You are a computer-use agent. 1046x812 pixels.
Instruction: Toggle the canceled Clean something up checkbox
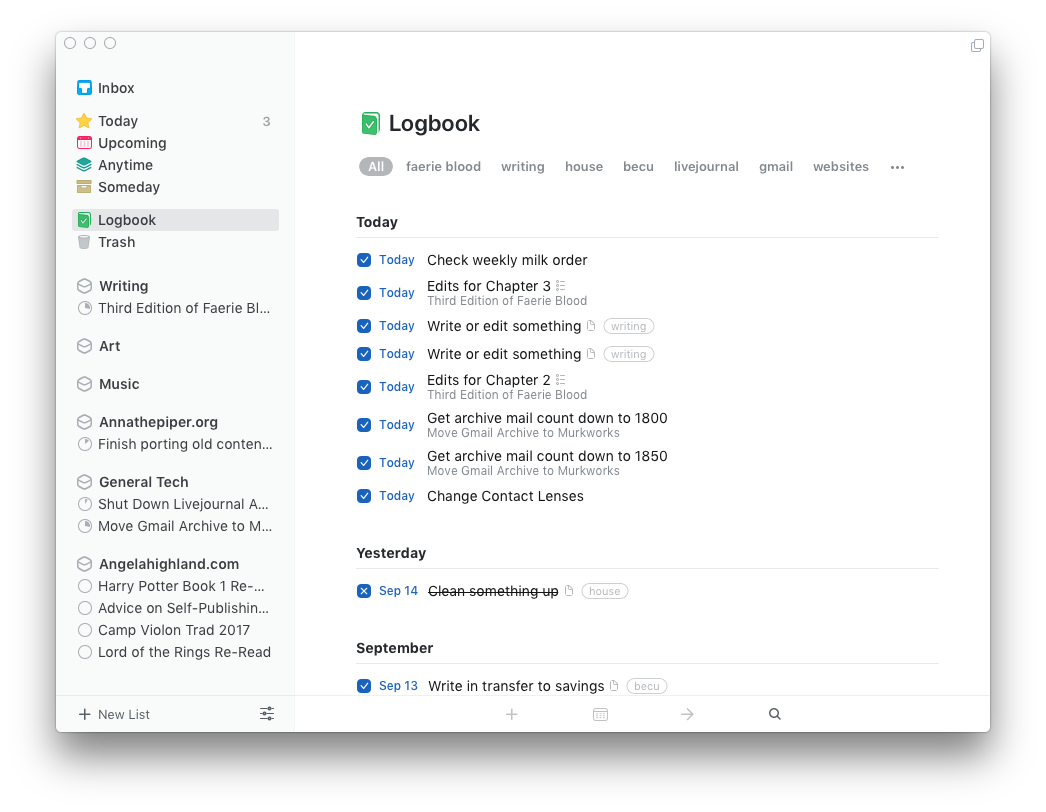click(x=364, y=591)
